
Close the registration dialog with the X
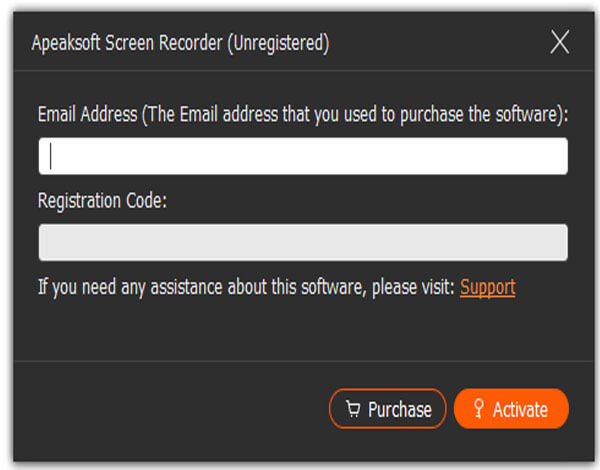click(x=560, y=42)
